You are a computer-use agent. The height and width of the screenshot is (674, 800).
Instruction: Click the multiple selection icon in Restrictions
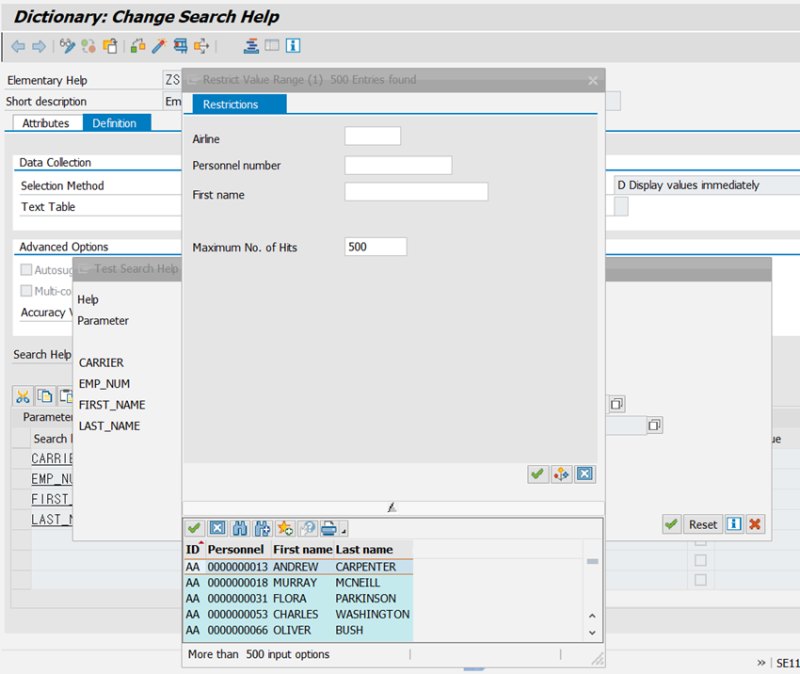561,474
